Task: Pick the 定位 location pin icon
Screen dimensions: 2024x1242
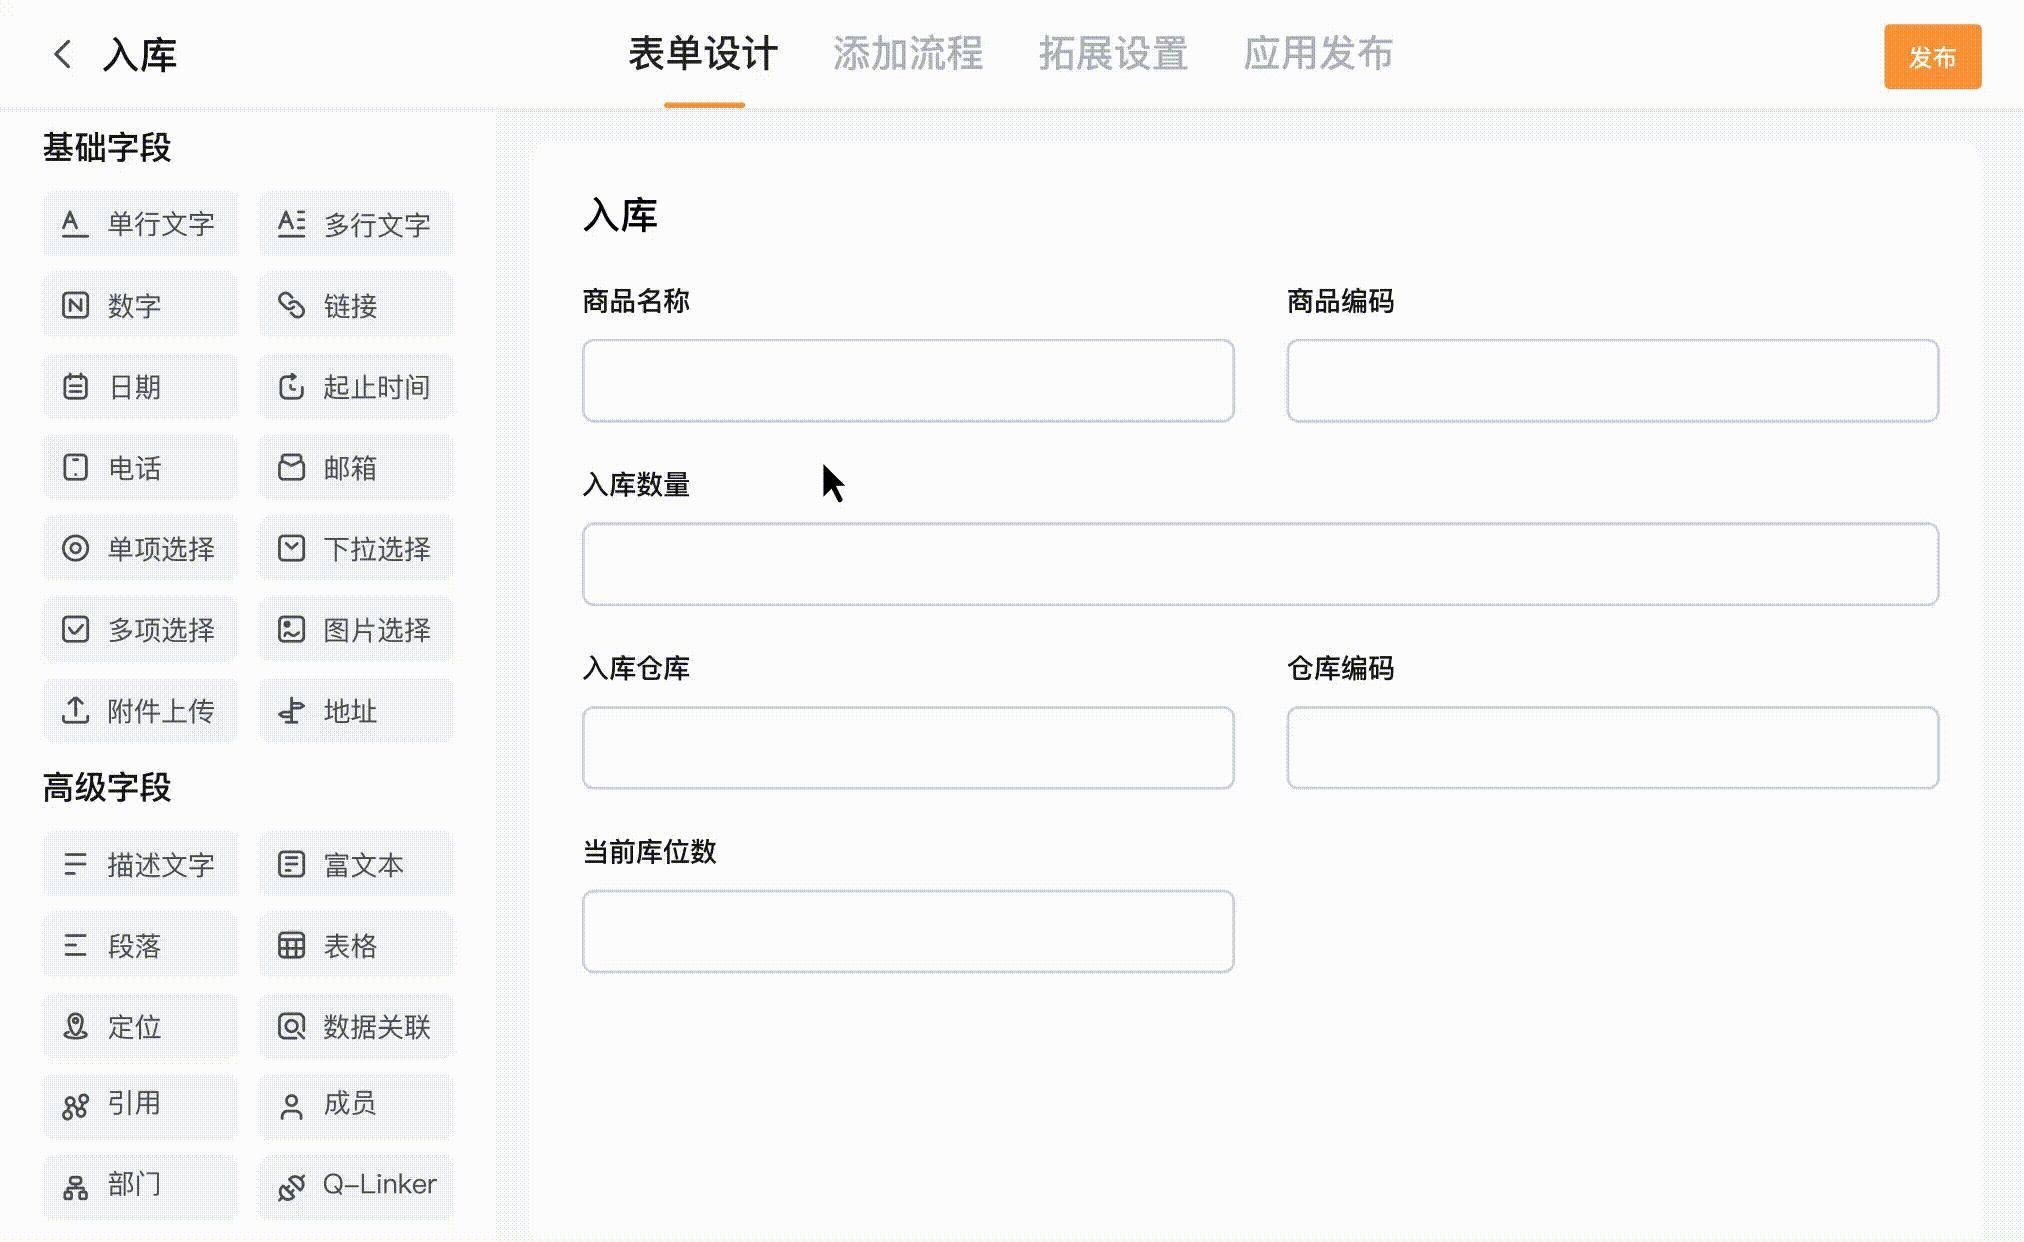Action: point(75,1026)
